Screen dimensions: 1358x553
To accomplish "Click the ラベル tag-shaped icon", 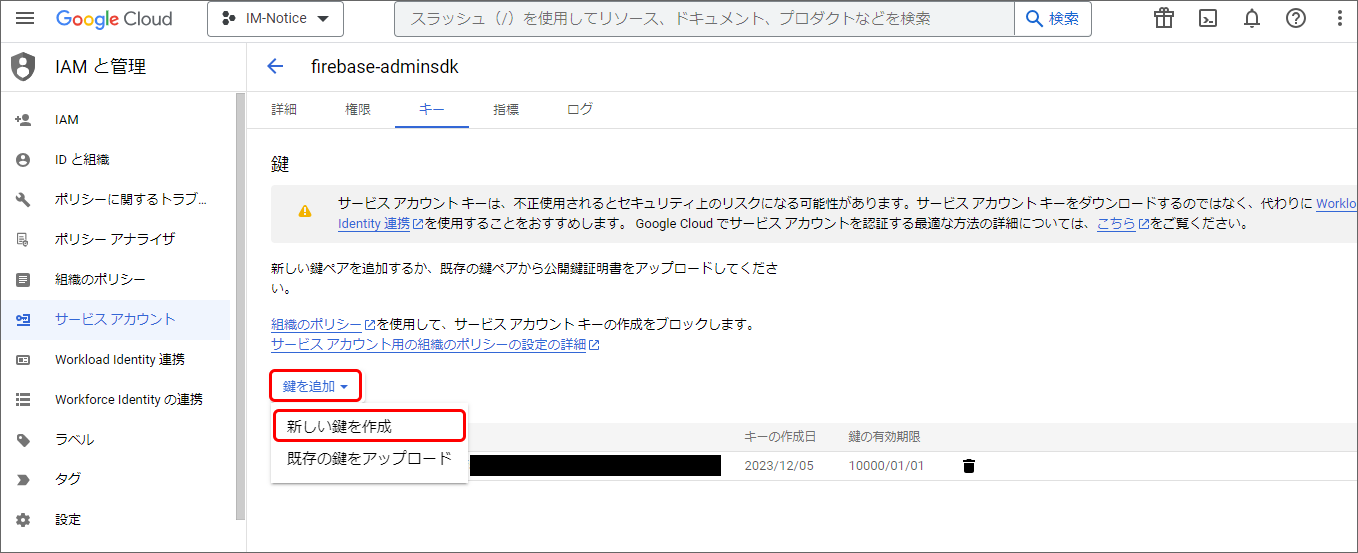I will click(23, 440).
